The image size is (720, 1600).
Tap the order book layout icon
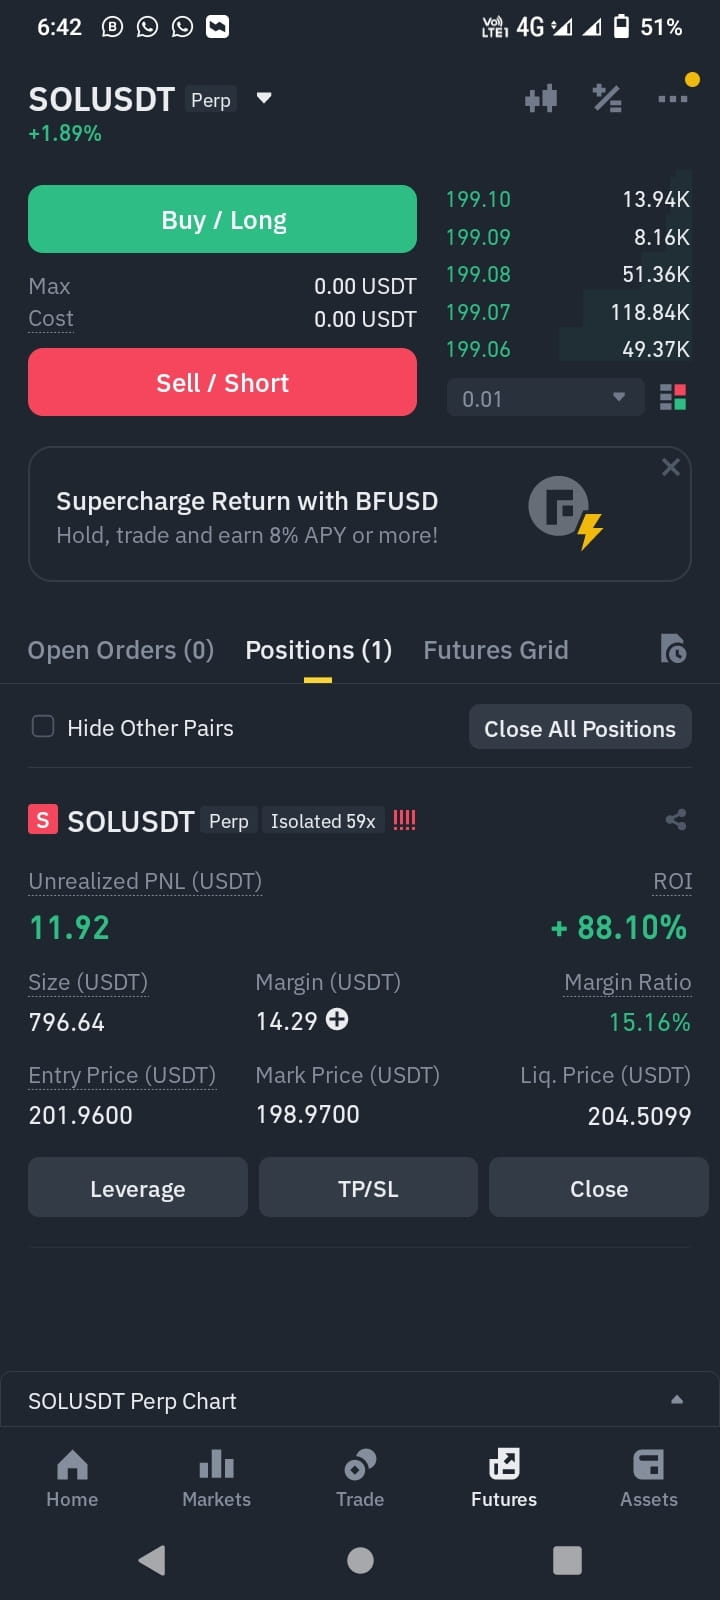tap(673, 398)
